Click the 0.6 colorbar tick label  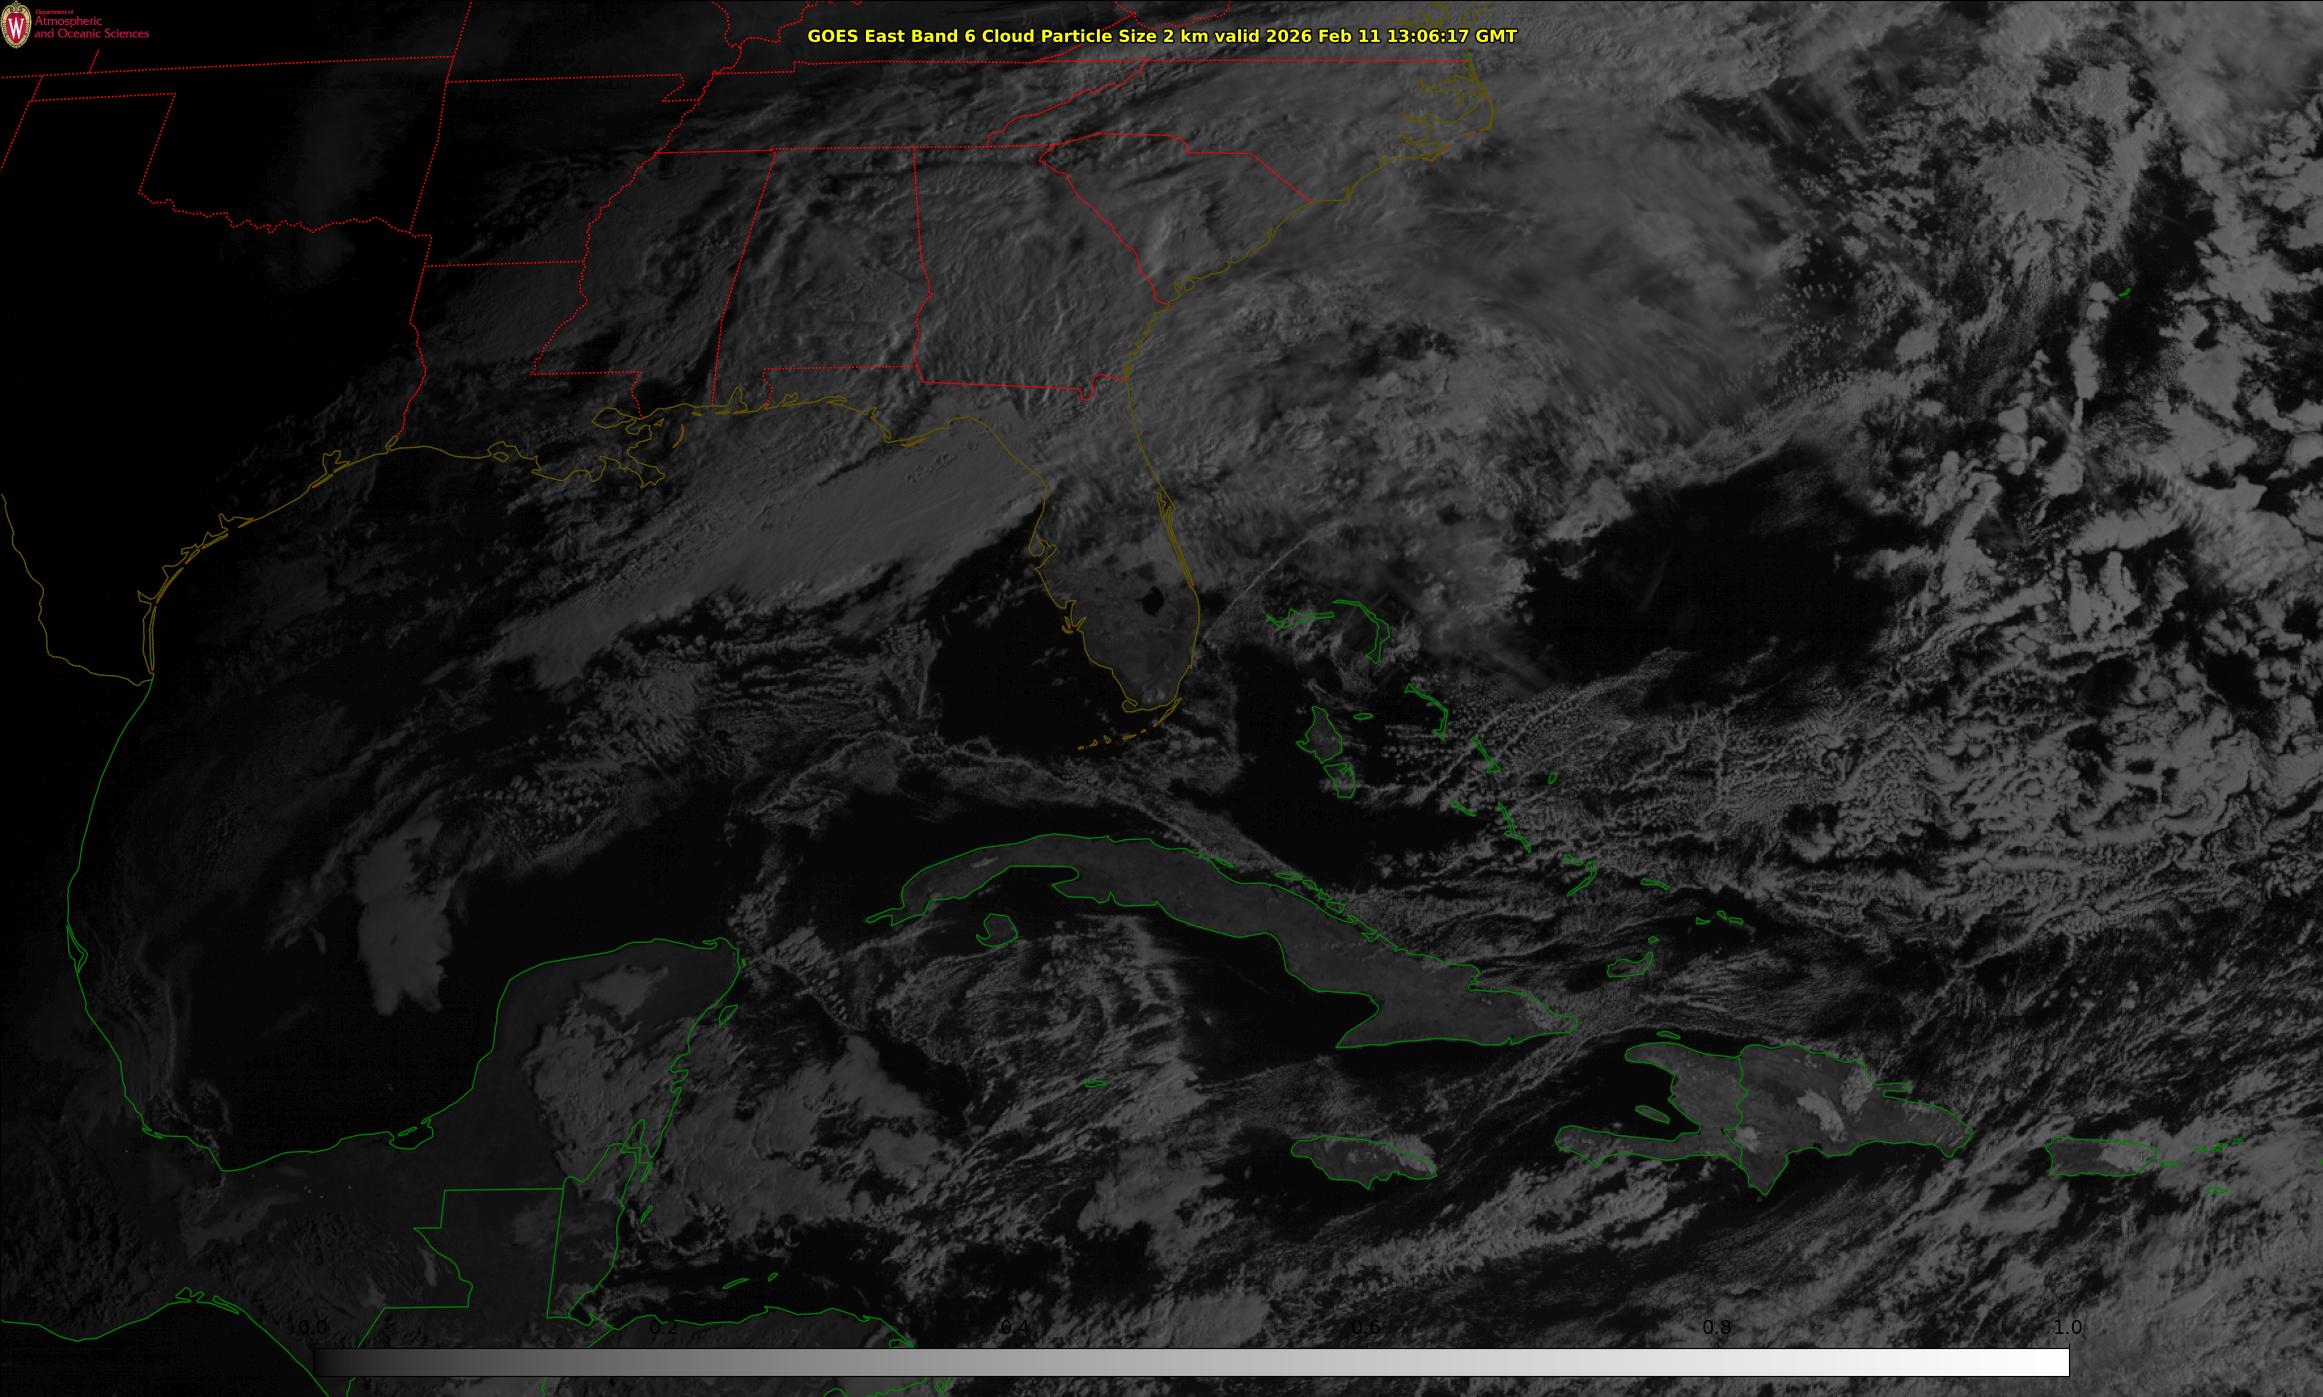tap(1366, 1327)
